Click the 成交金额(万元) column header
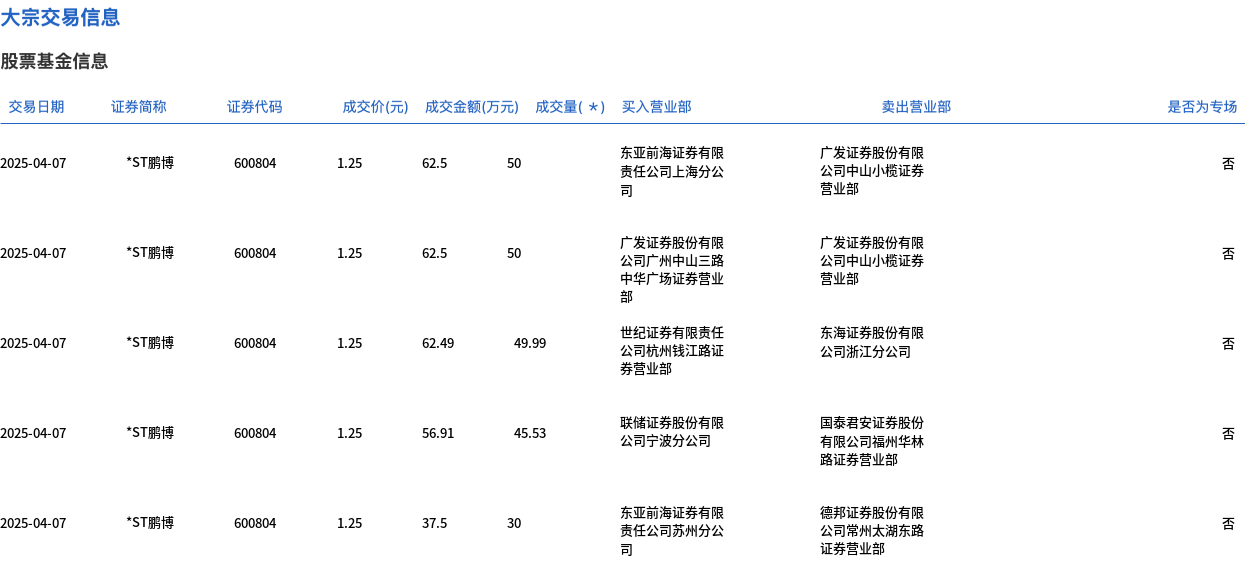This screenshot has width=1245, height=574. (472, 107)
